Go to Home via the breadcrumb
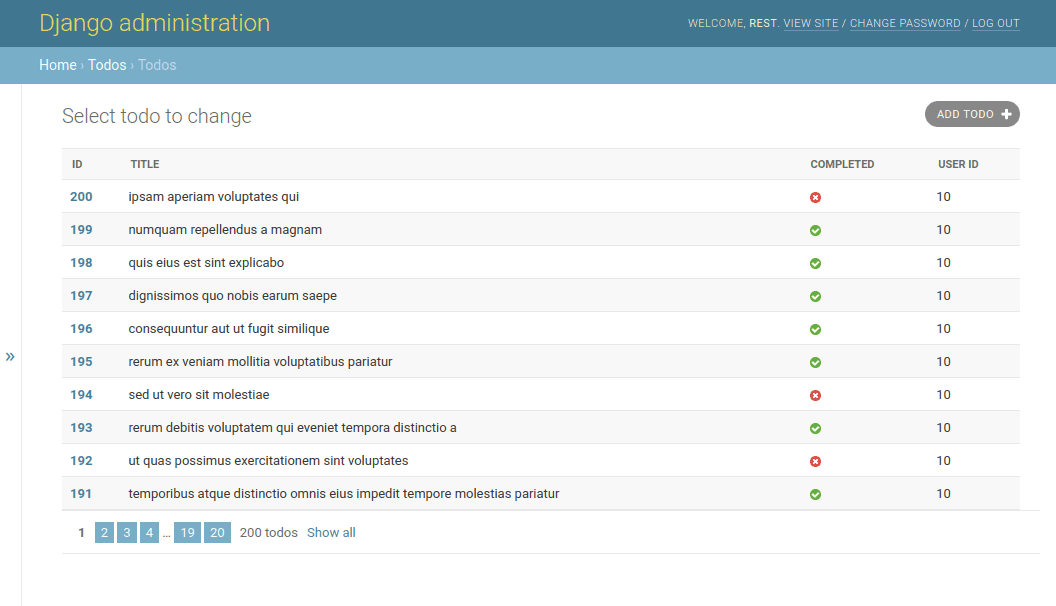1056x606 pixels. click(57, 64)
